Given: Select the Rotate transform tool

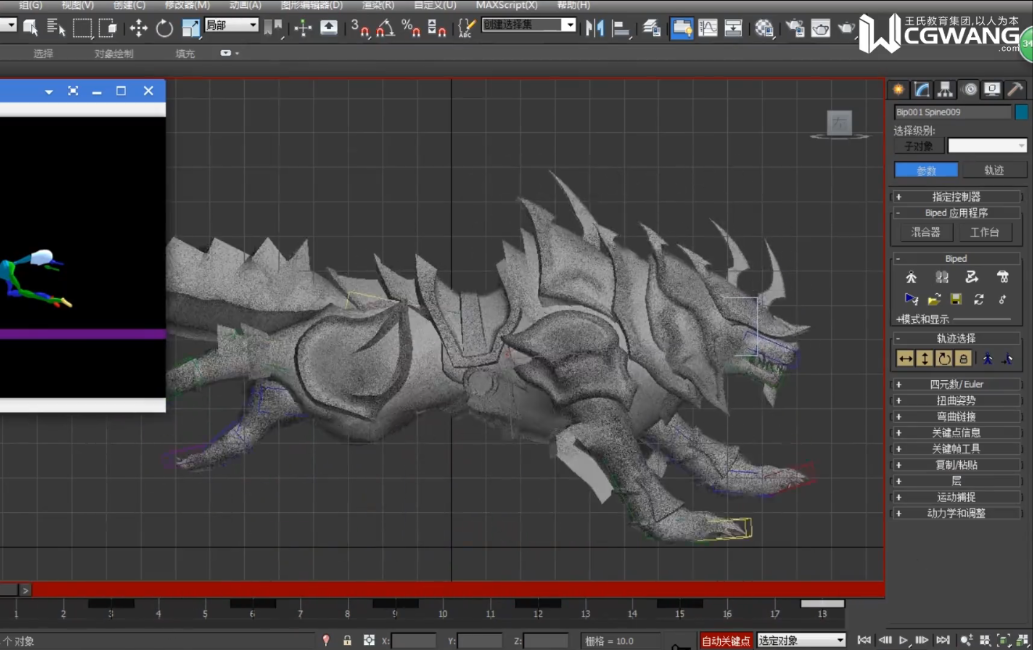Looking at the screenshot, I should 164,28.
